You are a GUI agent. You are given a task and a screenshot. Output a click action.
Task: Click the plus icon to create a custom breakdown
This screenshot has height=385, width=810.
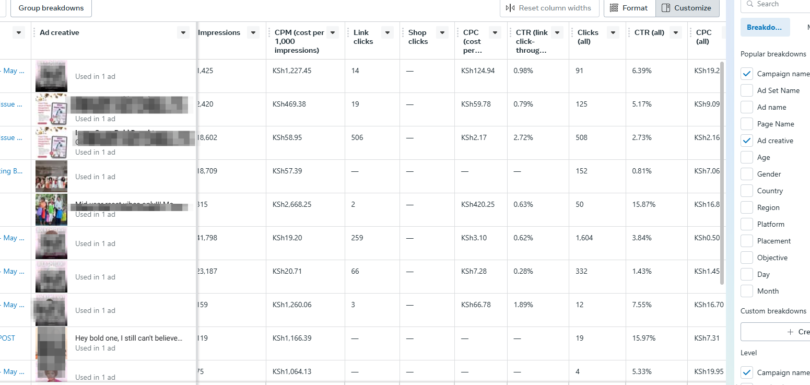coord(790,332)
